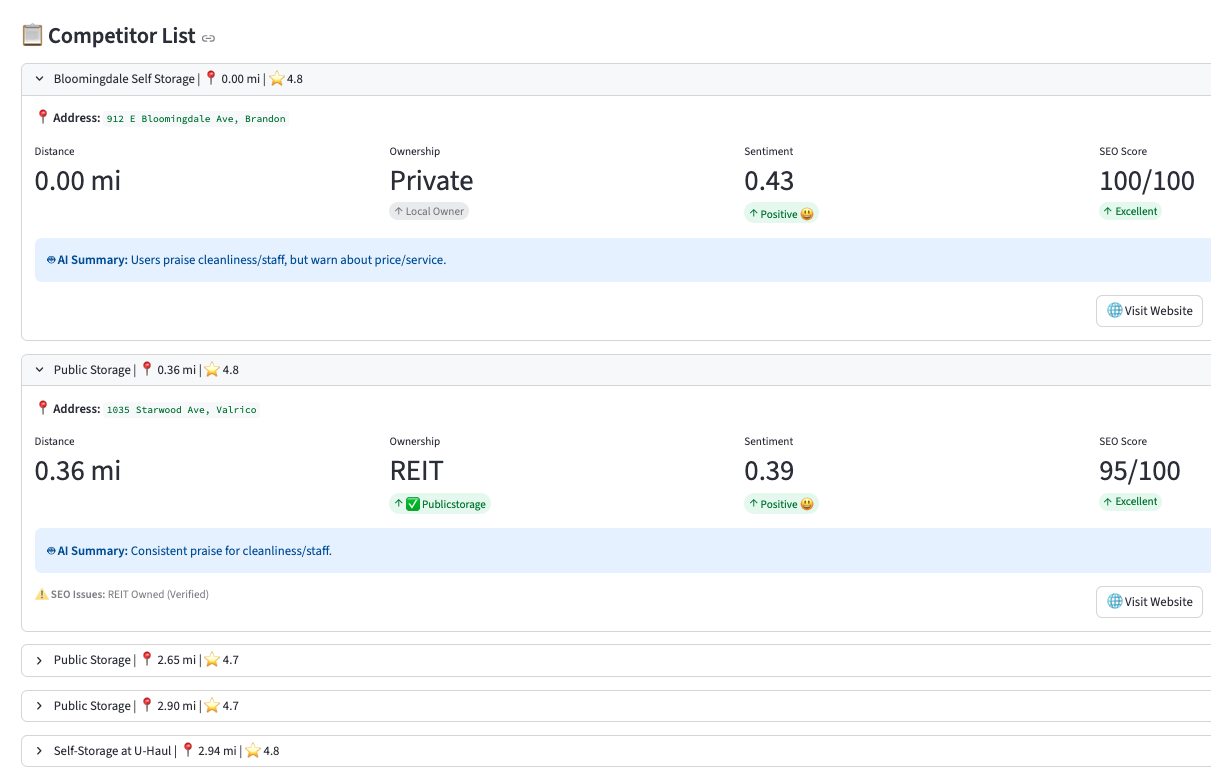Open the 1035 Starwood Ave address link

tap(179, 409)
